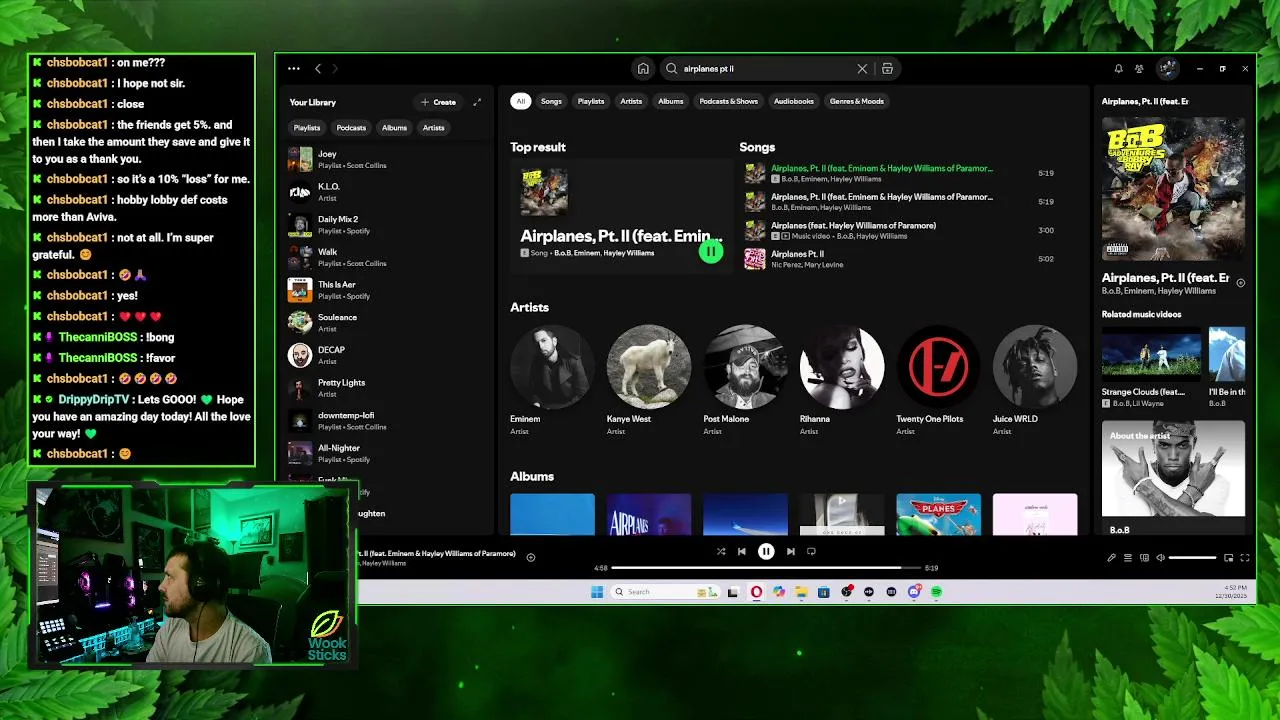Screen dimensions: 1280x720
Task: Open the Post Malone artist card
Action: (x=745, y=380)
